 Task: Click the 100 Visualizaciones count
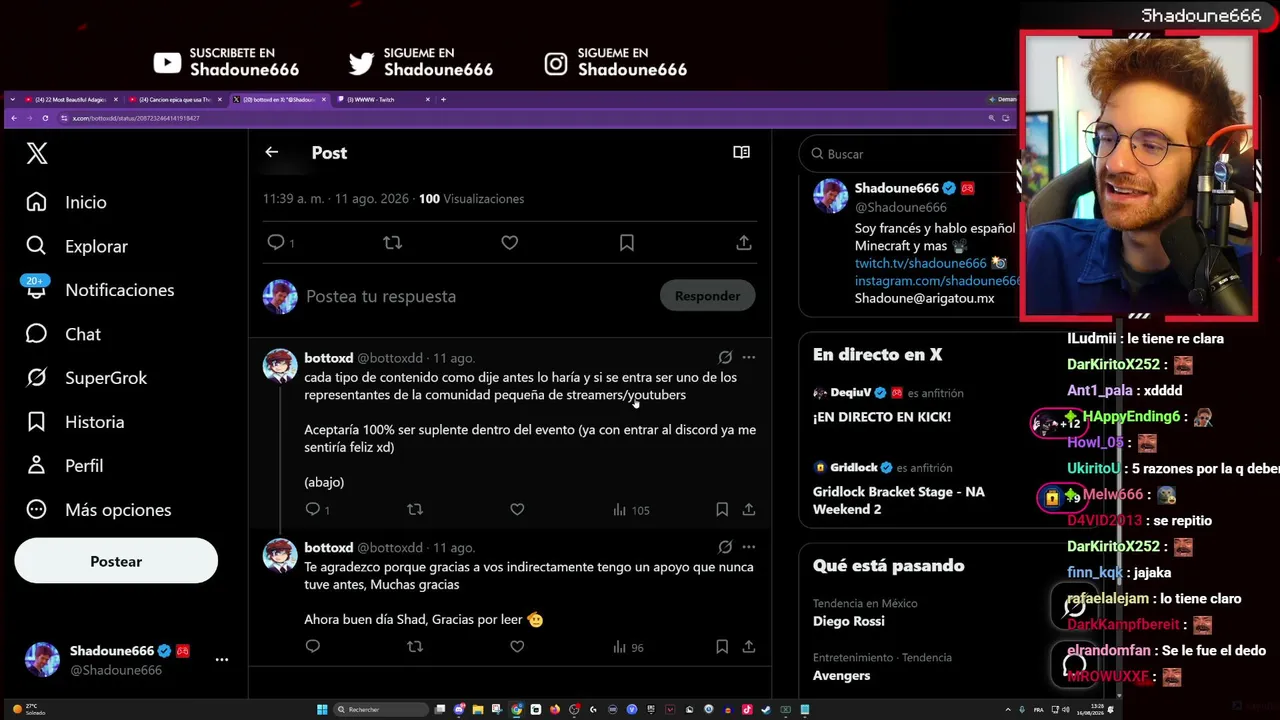pyautogui.click(x=471, y=199)
